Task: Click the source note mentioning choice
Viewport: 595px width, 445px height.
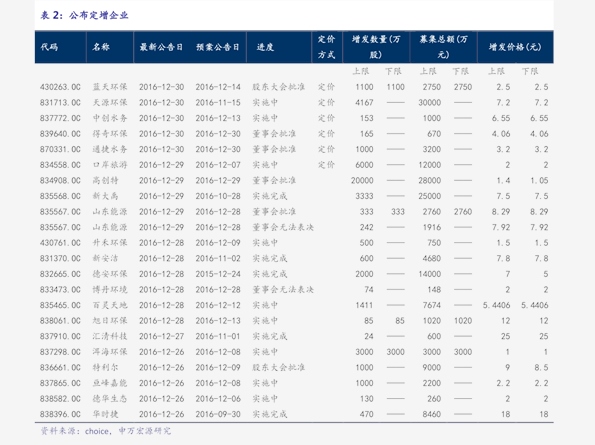Action: point(106,431)
